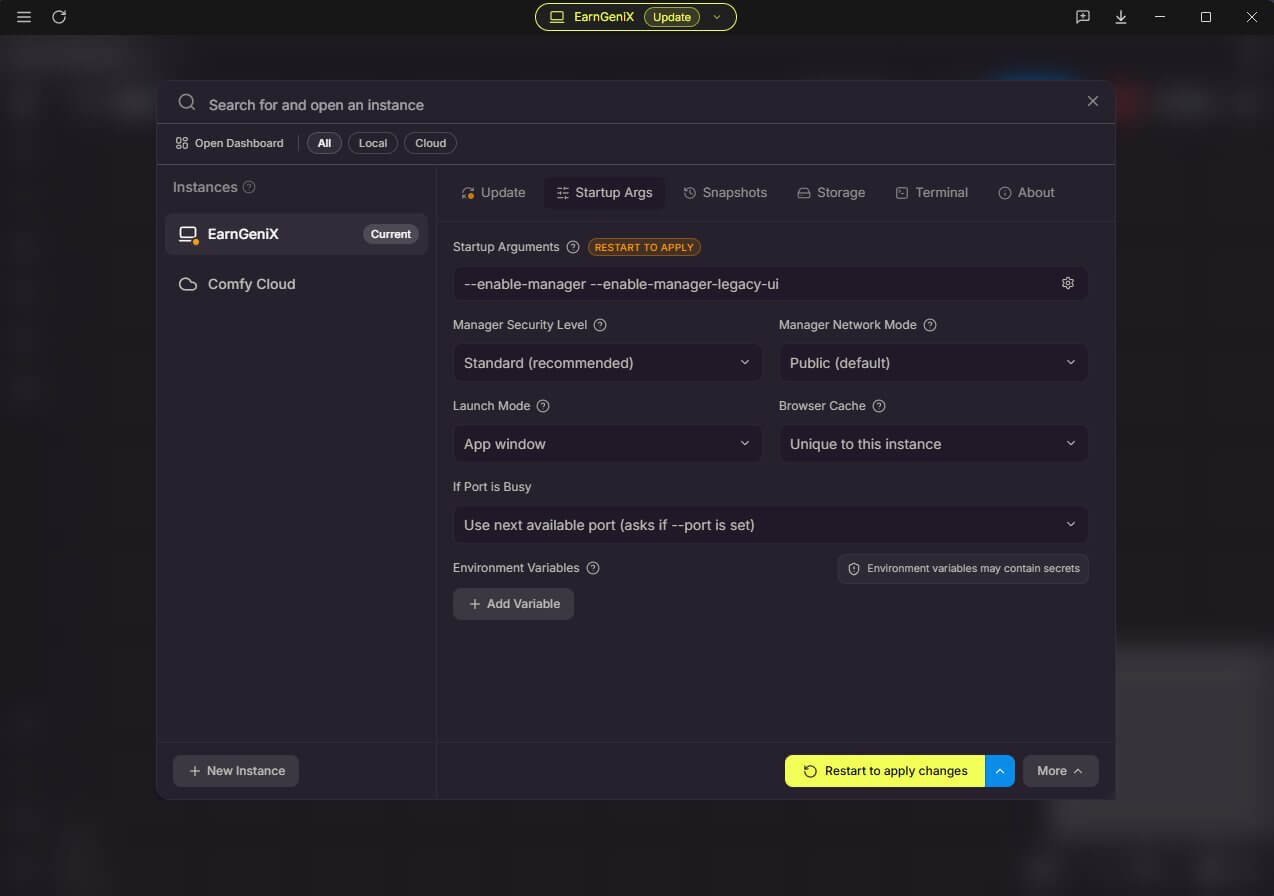Click the Environment Variables help icon

(x=593, y=568)
